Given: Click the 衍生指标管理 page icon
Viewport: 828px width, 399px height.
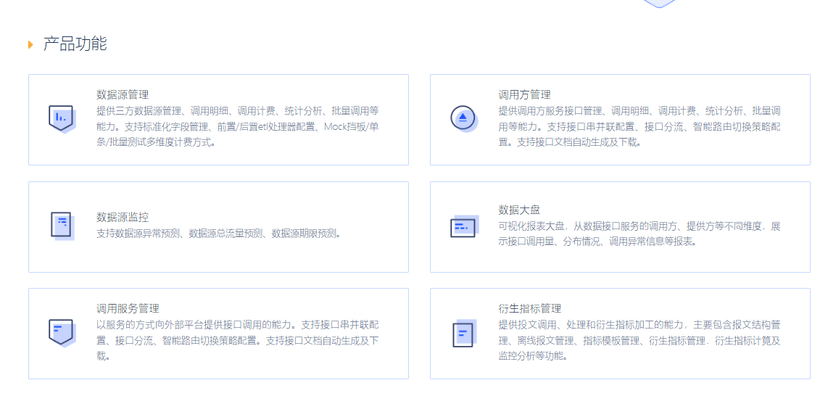Looking at the screenshot, I should pyautogui.click(x=464, y=334).
